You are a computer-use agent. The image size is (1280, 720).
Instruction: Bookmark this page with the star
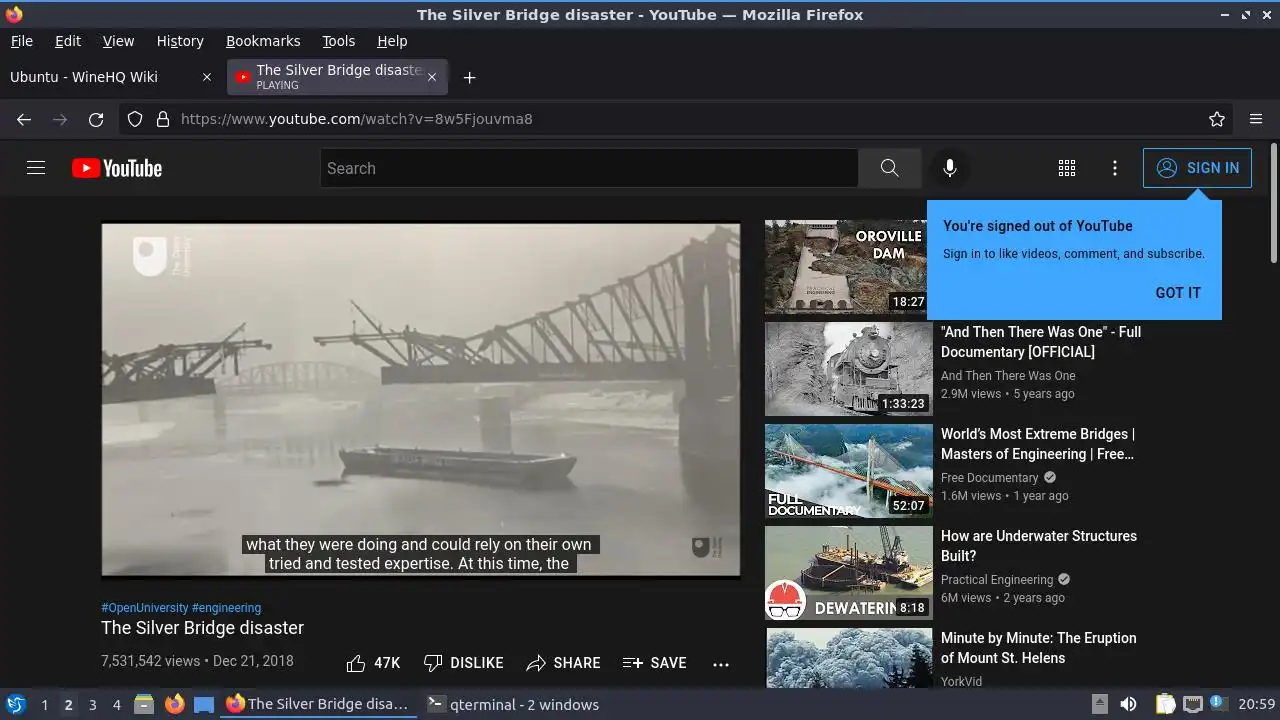pyautogui.click(x=1217, y=119)
